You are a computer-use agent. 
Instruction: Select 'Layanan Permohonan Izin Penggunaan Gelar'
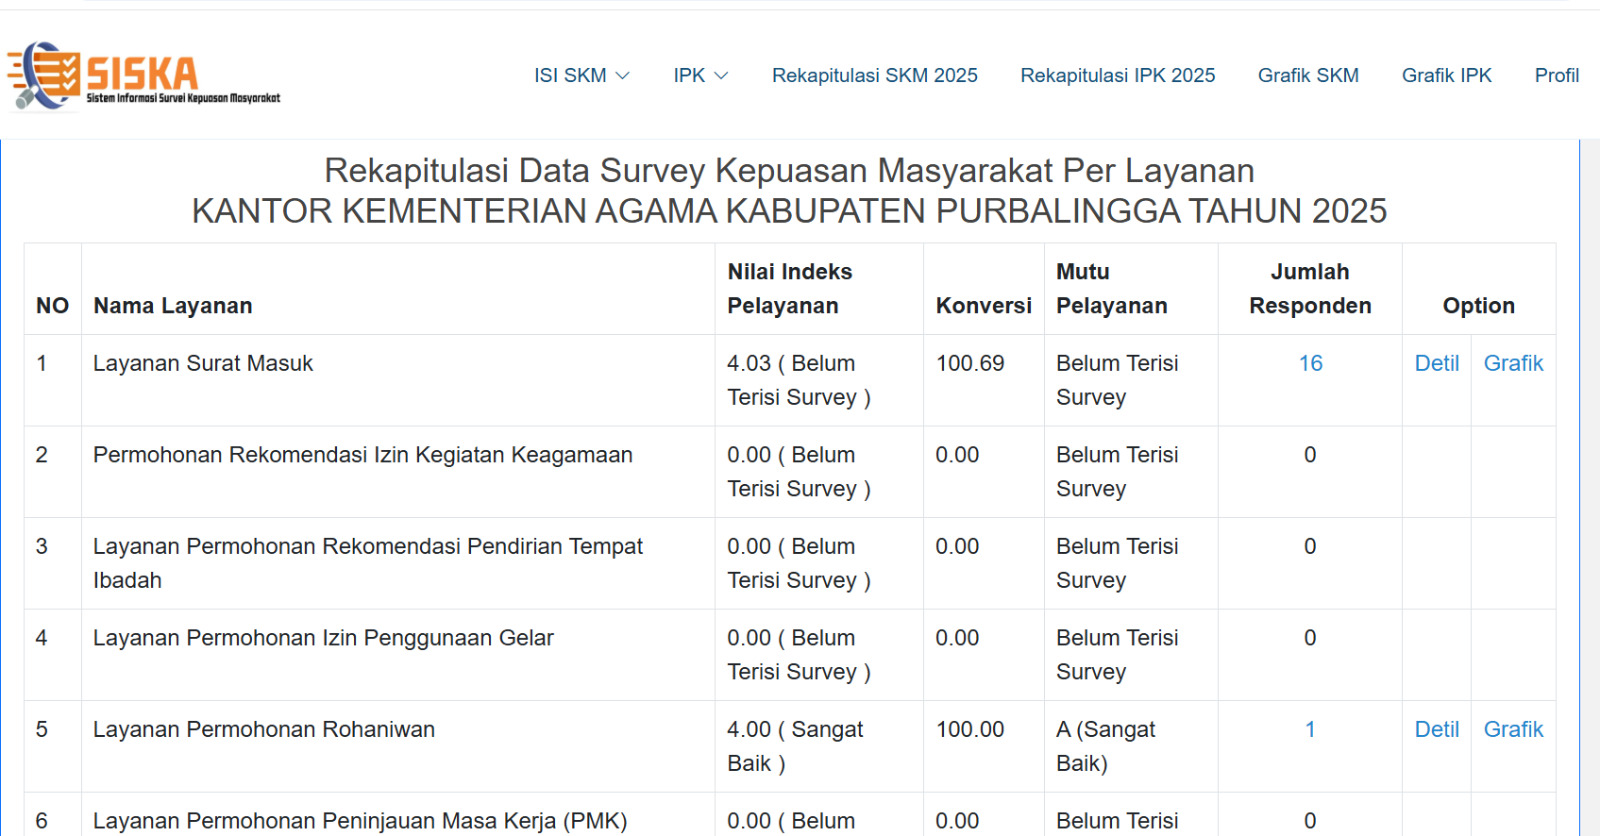323,638
